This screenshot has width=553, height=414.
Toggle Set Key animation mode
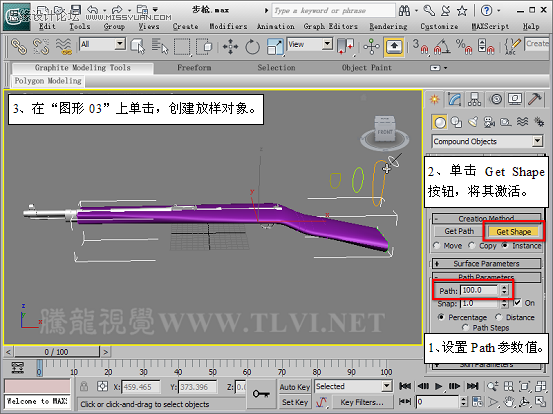(x=294, y=402)
